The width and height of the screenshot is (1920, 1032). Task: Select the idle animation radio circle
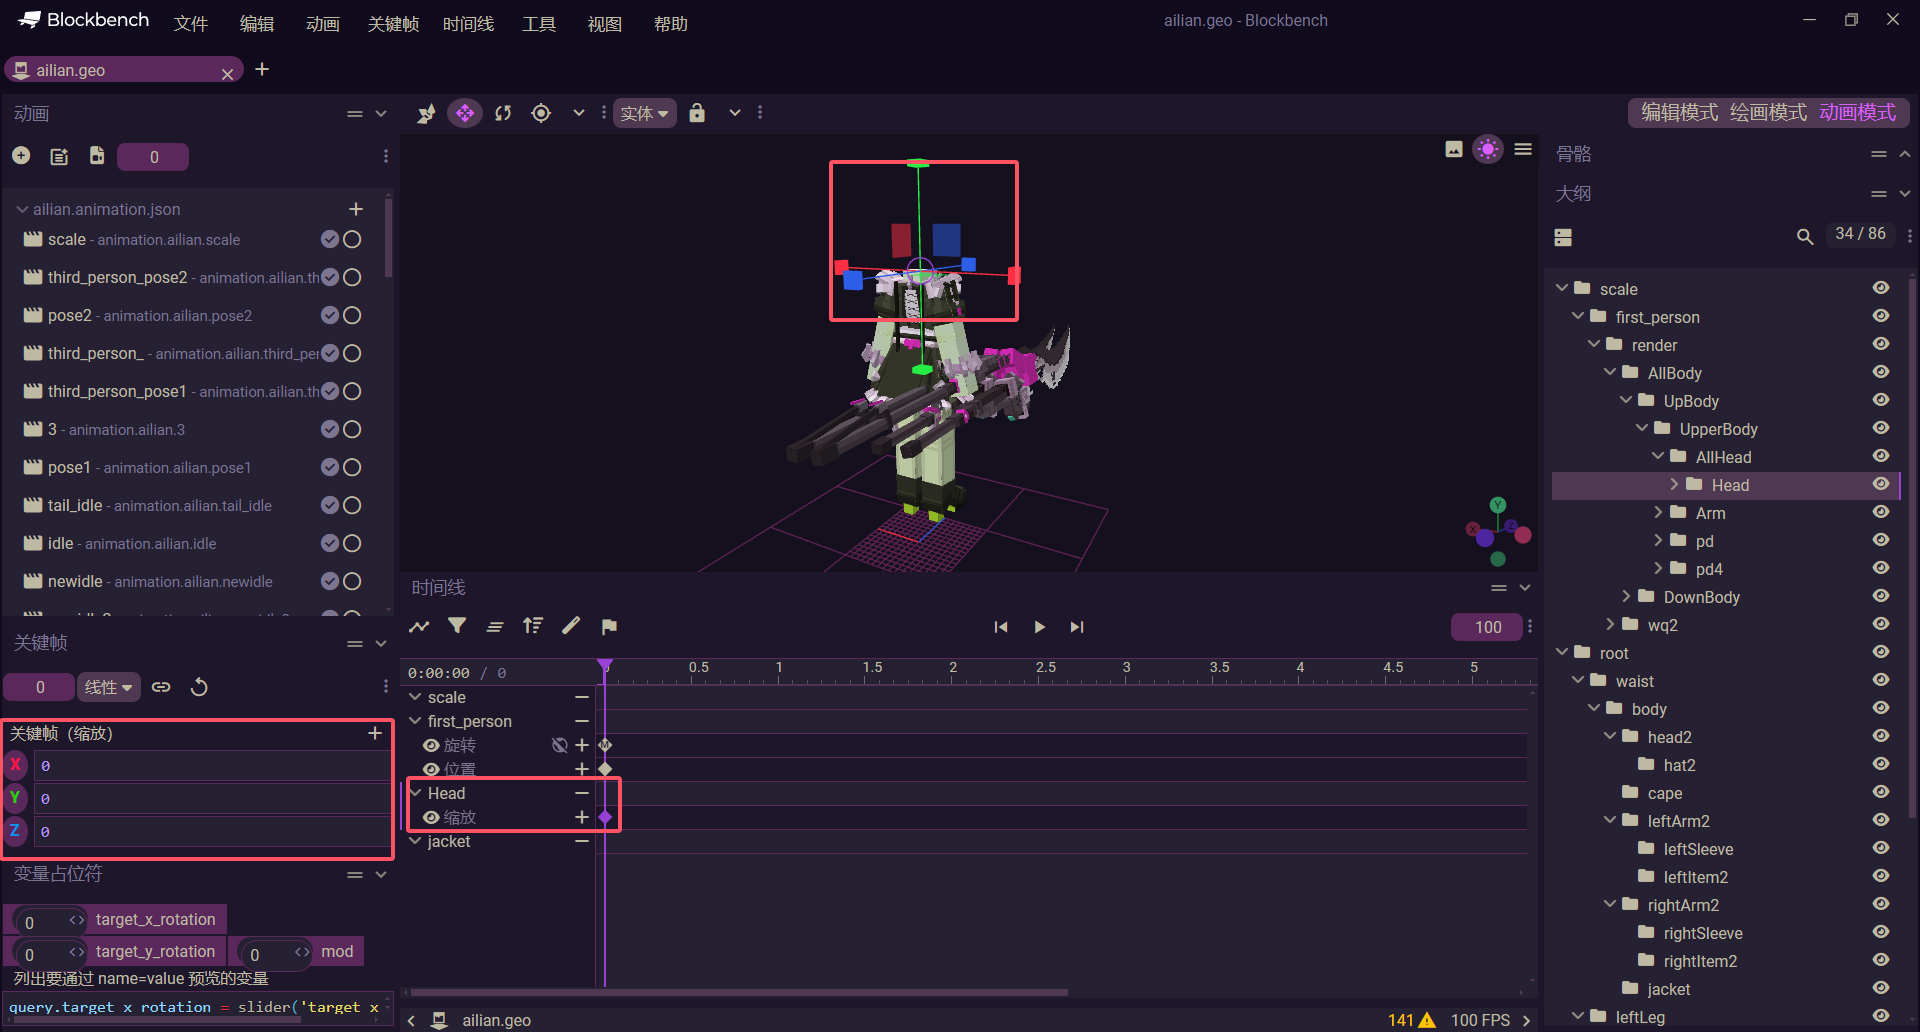tap(352, 543)
